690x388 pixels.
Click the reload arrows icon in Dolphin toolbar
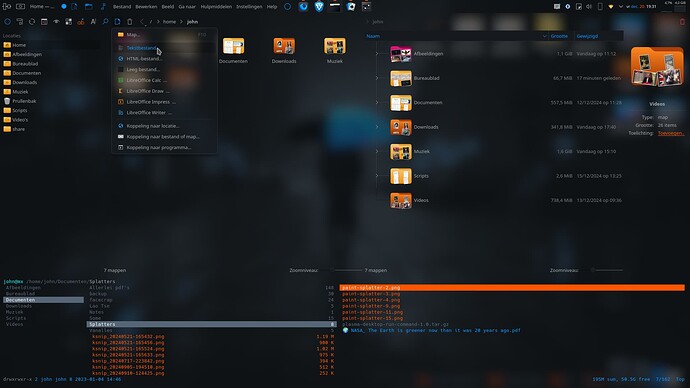tap(32, 22)
